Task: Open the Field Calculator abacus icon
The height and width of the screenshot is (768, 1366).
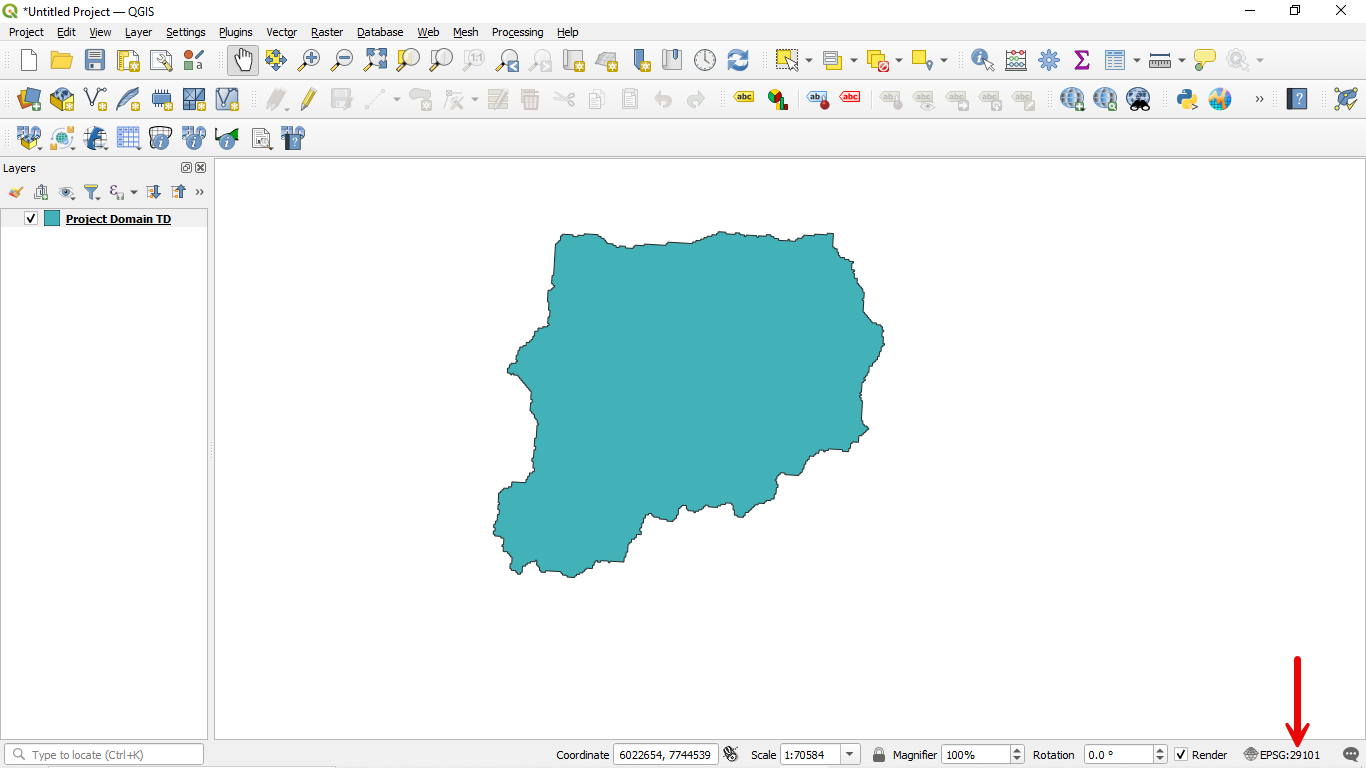Action: point(1016,60)
